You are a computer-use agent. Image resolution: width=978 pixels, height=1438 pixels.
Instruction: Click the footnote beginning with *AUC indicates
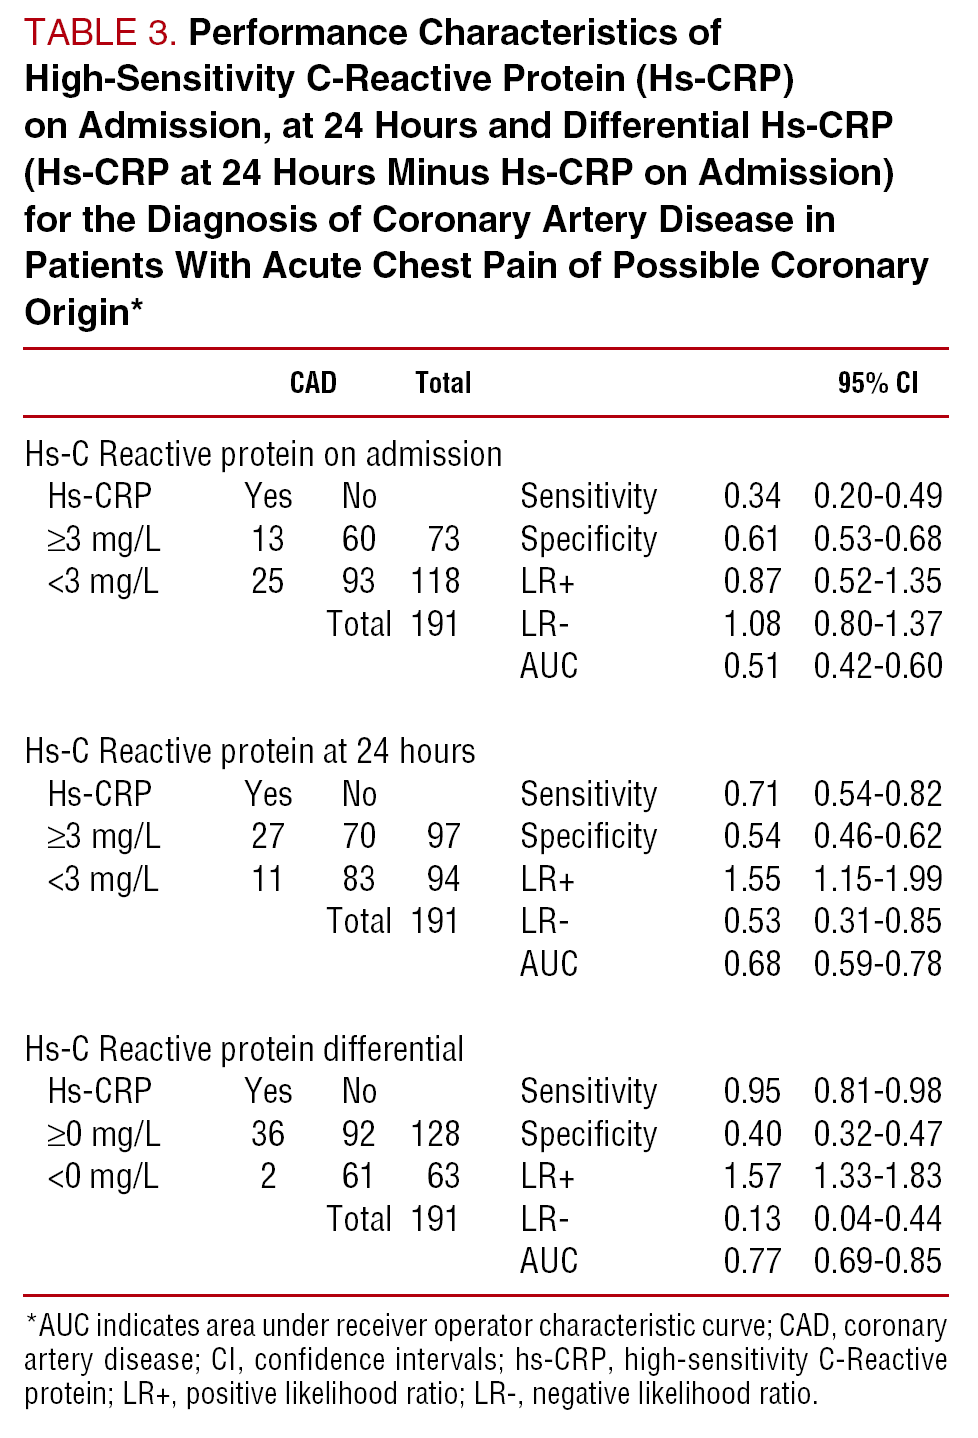pyautogui.click(x=485, y=1359)
